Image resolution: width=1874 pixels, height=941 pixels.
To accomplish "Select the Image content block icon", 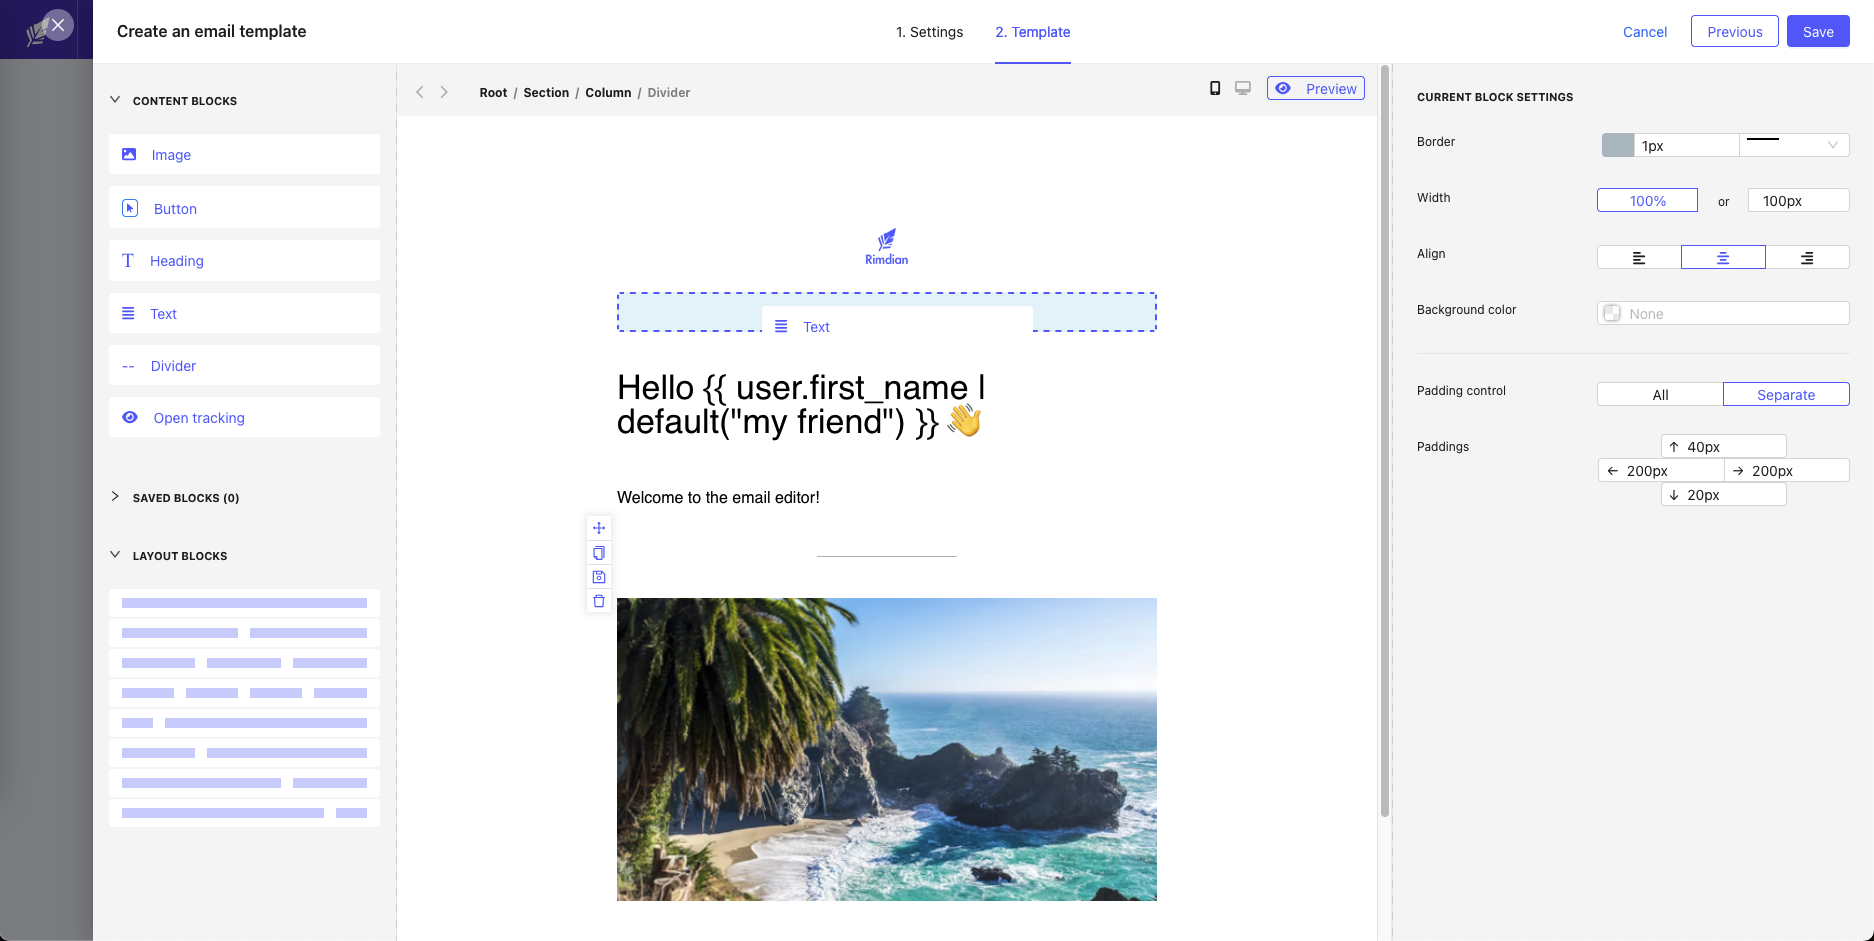I will pos(129,154).
